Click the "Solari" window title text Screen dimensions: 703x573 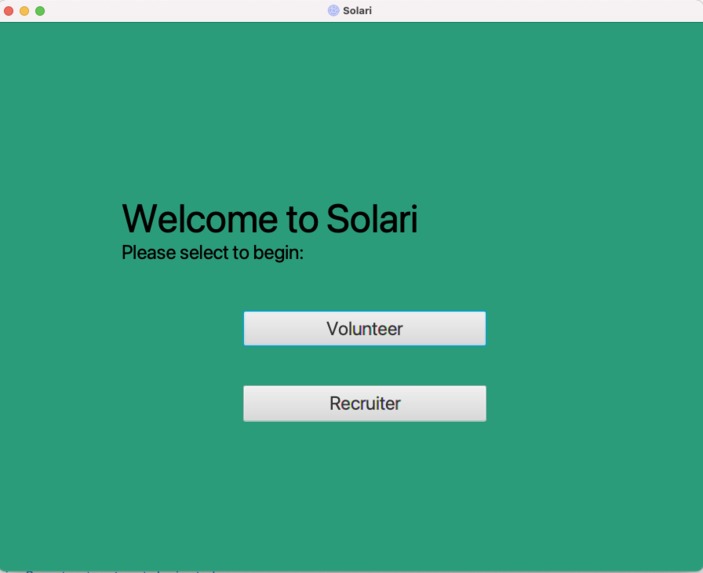(x=357, y=10)
